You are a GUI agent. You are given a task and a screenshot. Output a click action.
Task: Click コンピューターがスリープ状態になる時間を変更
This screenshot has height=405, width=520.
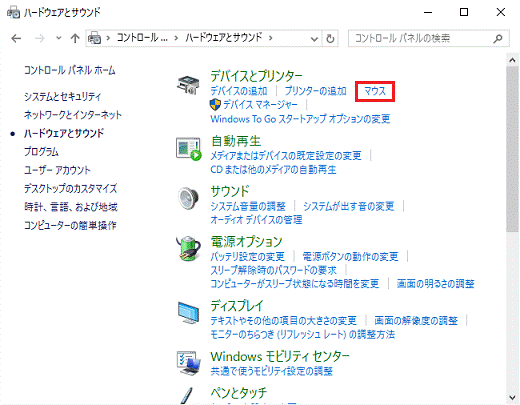(295, 283)
